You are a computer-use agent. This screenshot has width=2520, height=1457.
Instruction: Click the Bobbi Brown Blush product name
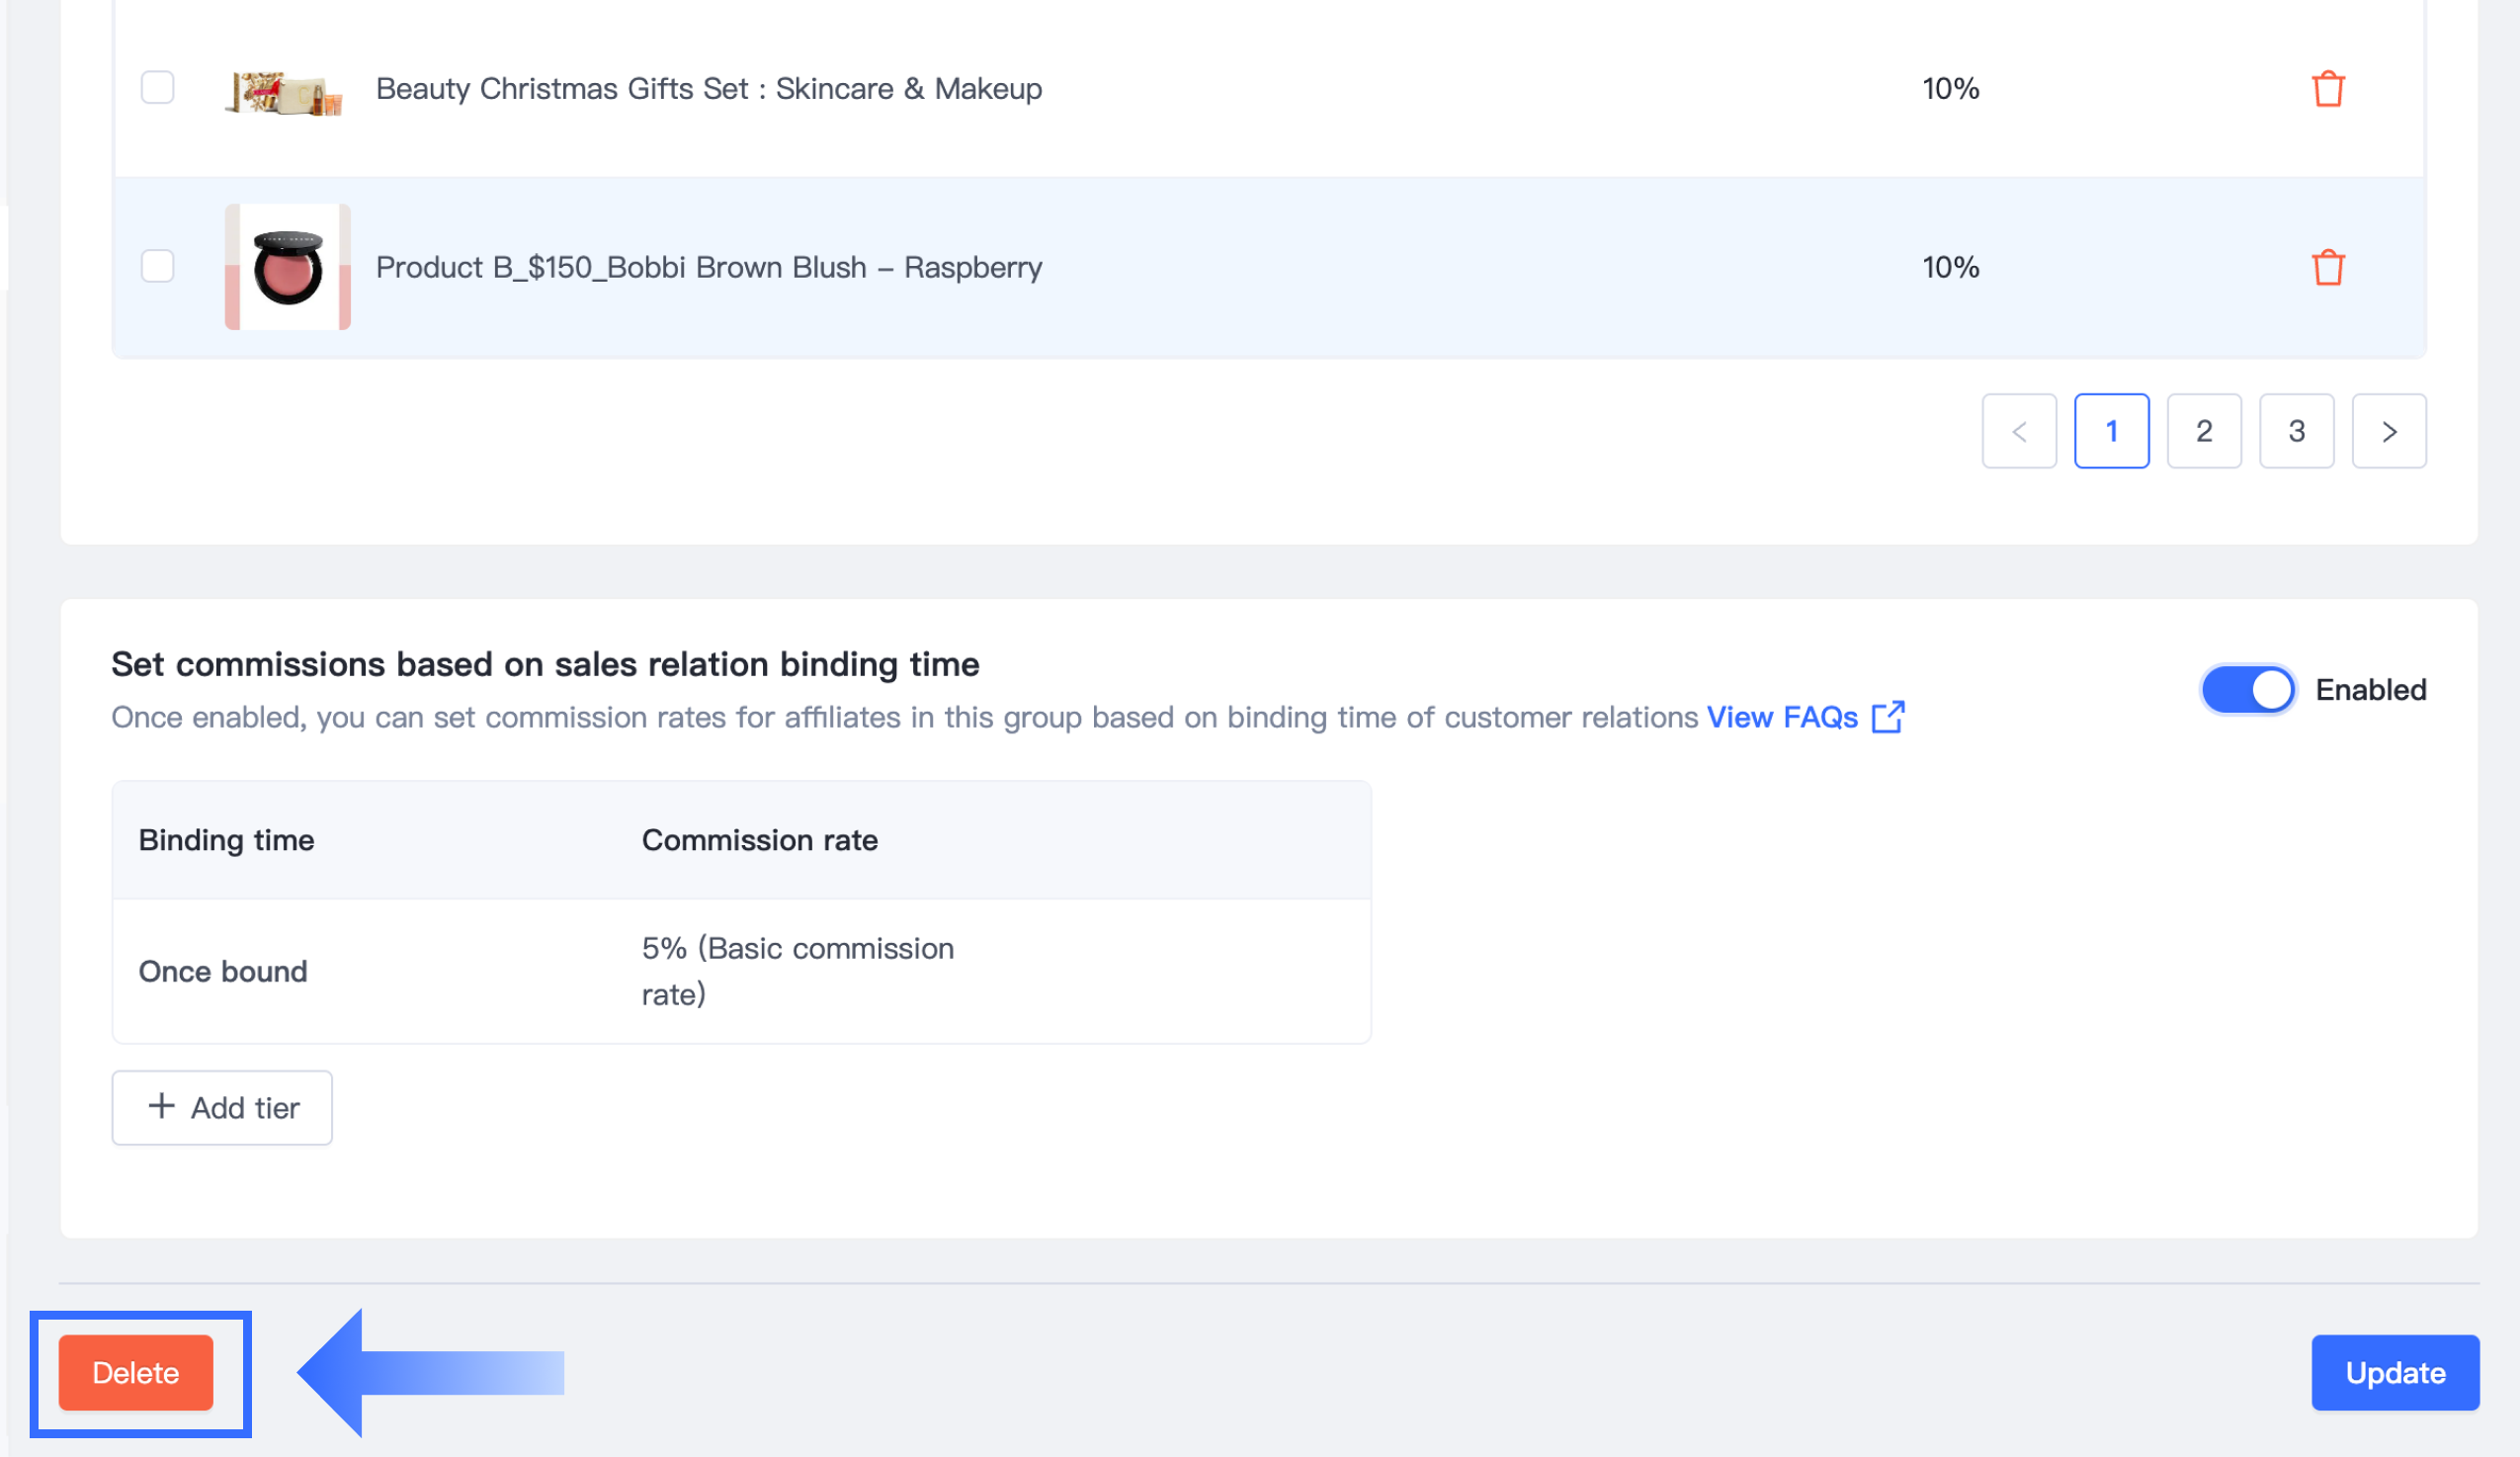[x=708, y=267]
